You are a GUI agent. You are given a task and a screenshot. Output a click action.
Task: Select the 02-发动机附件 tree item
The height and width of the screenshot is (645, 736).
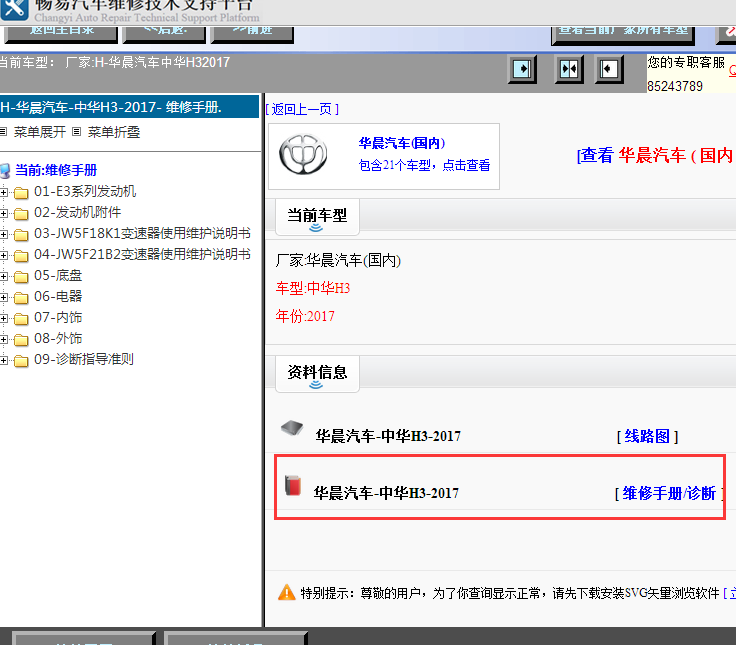pos(77,212)
